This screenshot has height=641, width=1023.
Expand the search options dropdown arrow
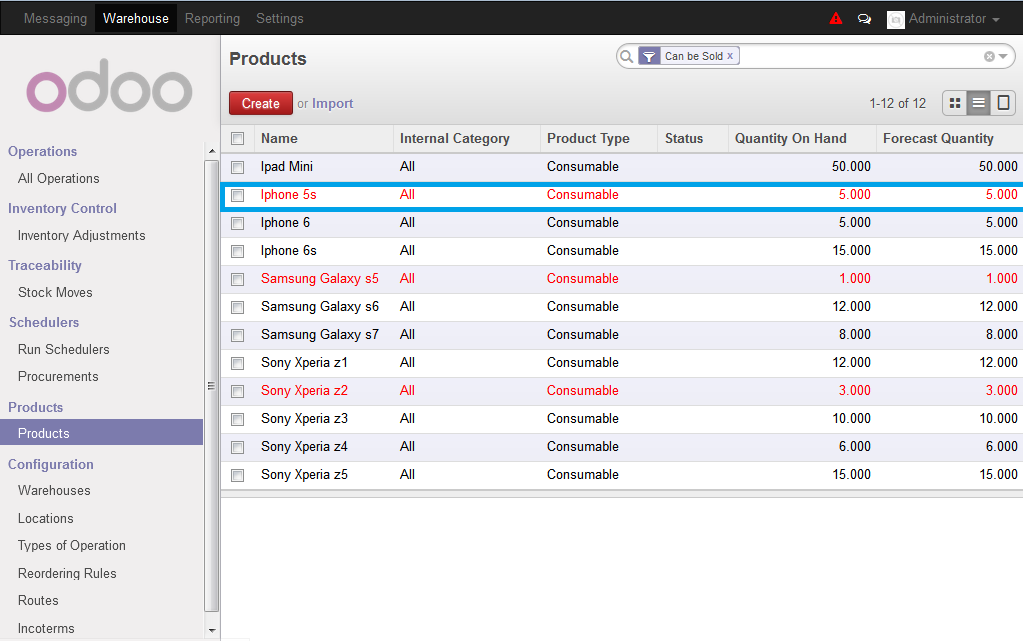point(1003,57)
